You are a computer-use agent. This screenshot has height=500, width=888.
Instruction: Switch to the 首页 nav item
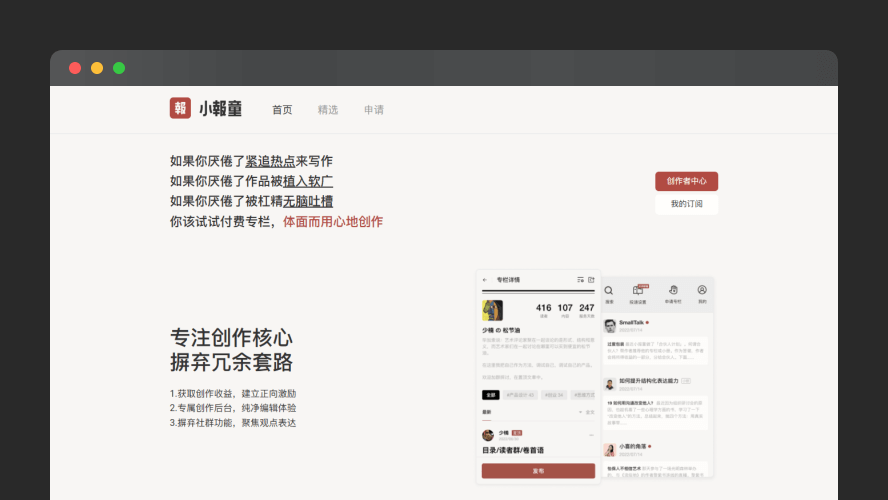pyautogui.click(x=282, y=110)
